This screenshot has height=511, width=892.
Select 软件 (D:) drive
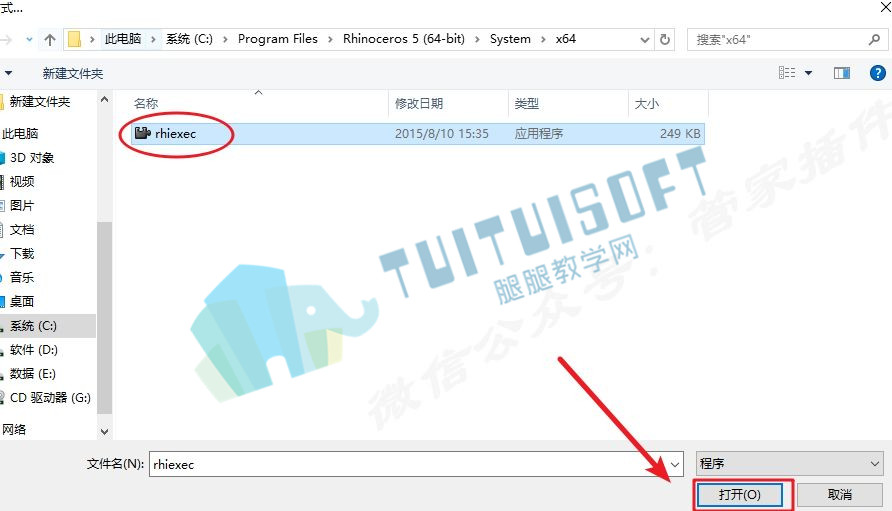pyautogui.click(x=34, y=349)
